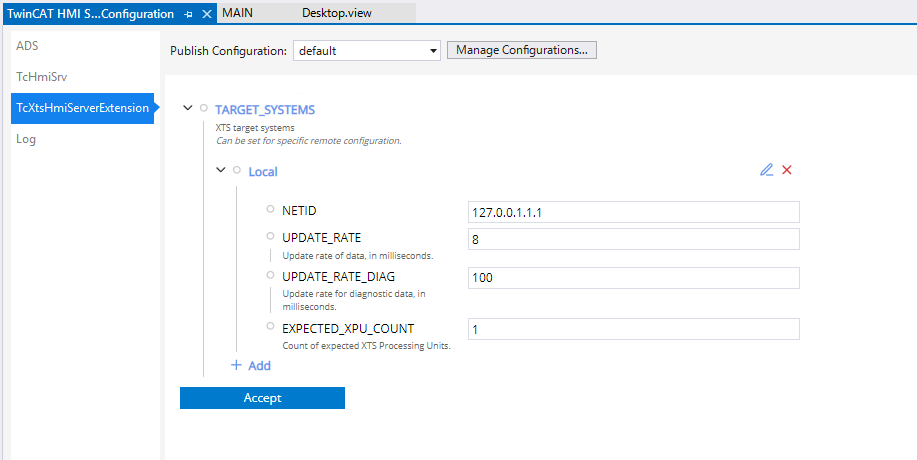Click the 'Publish Configuration:' label

pyautogui.click(x=229, y=51)
